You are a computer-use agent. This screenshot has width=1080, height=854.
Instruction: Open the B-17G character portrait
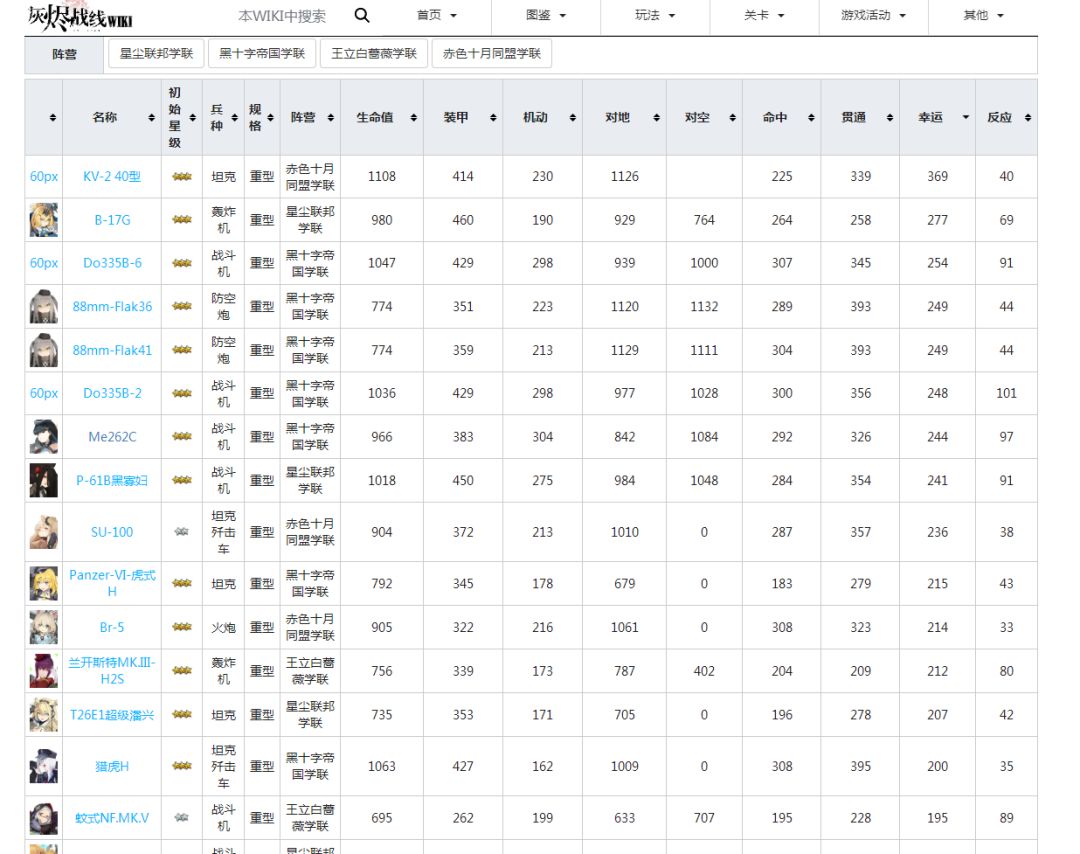(x=43, y=220)
